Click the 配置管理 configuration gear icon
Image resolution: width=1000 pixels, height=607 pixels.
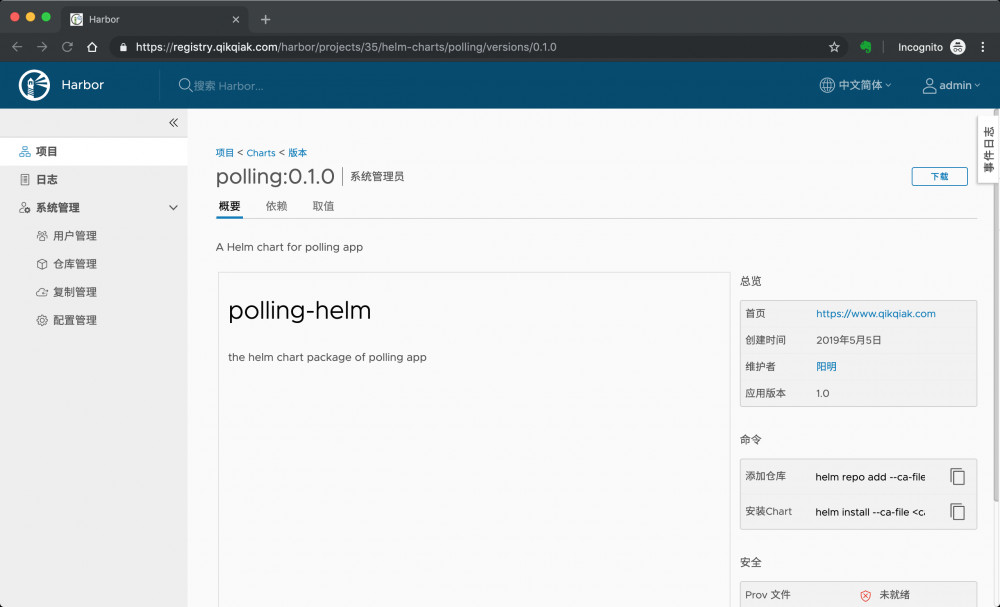coord(40,320)
